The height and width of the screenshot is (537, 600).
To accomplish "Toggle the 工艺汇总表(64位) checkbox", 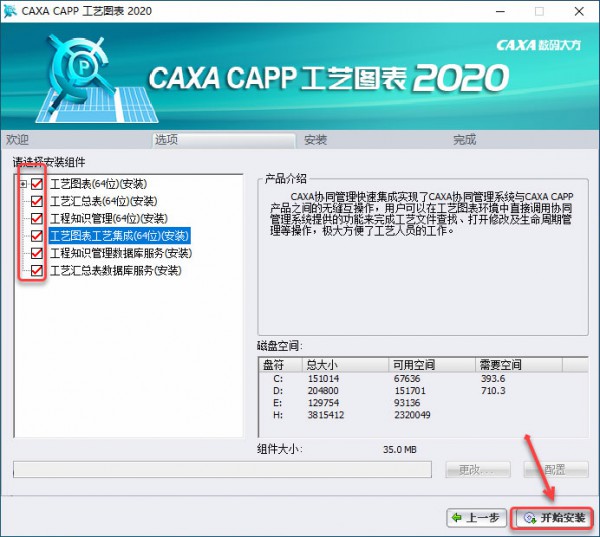I will point(38,201).
